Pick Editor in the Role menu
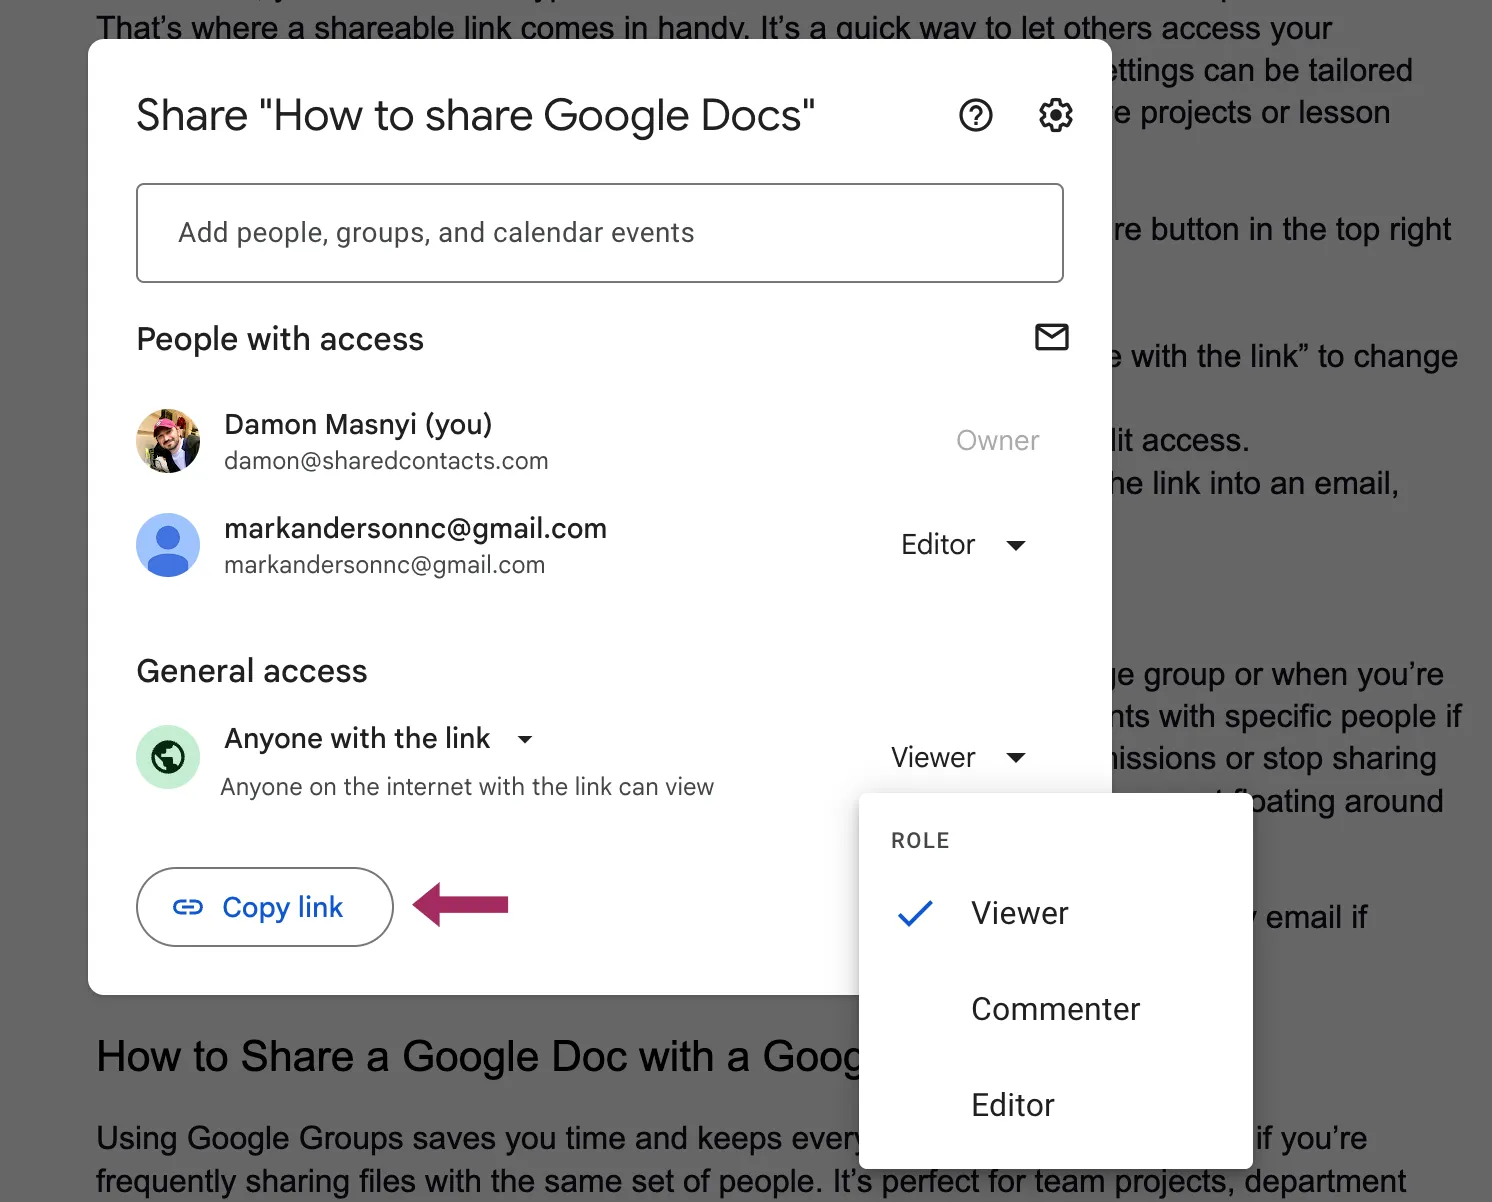This screenshot has width=1492, height=1202. [x=1012, y=1105]
